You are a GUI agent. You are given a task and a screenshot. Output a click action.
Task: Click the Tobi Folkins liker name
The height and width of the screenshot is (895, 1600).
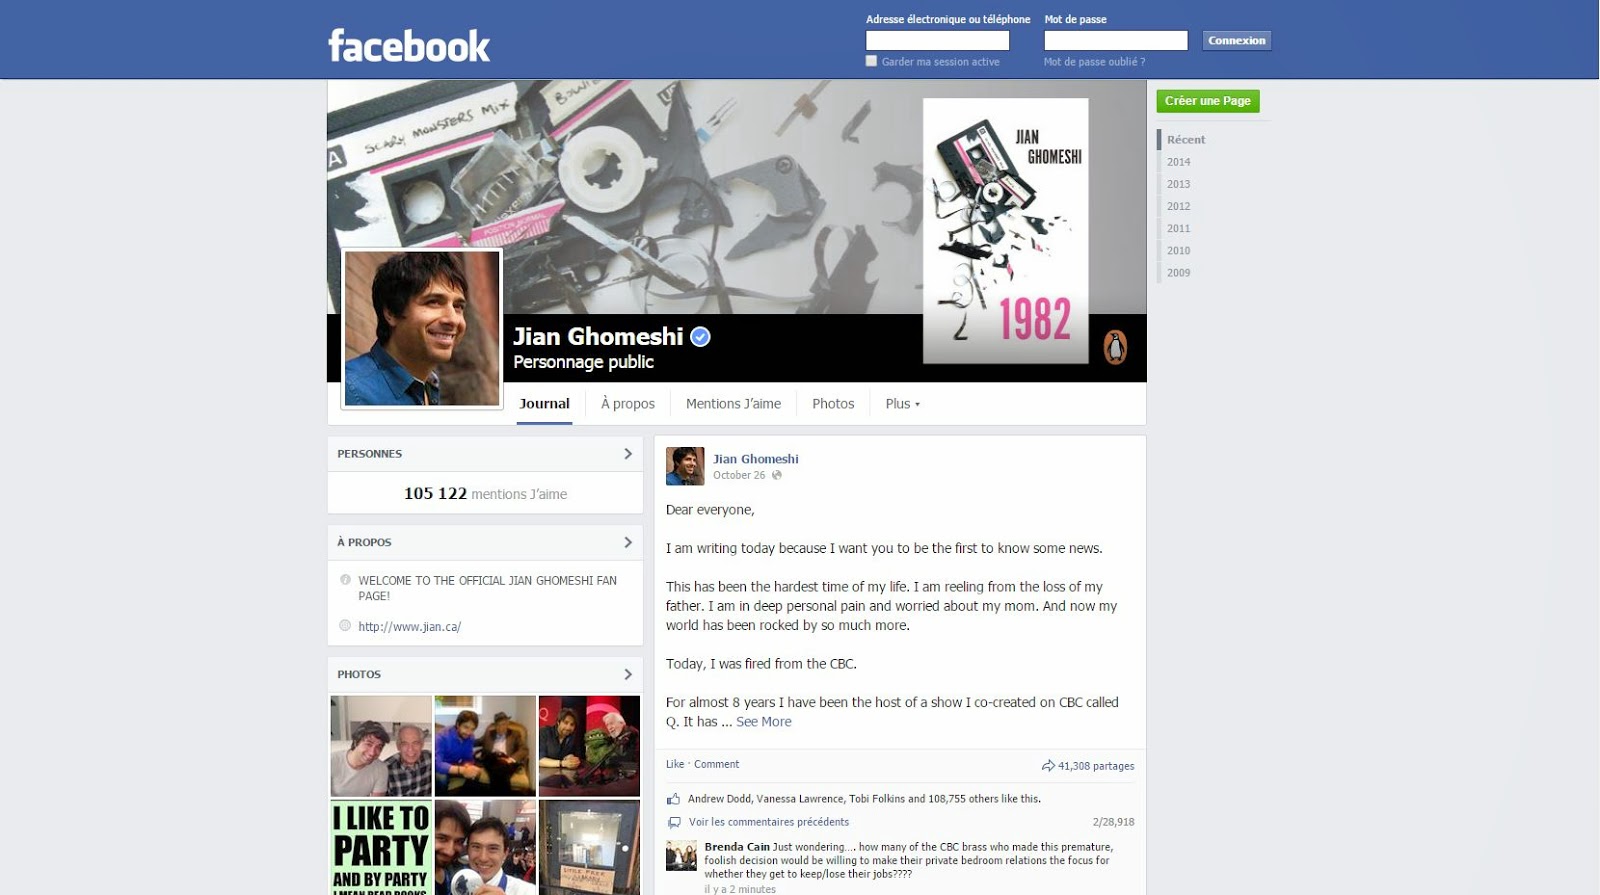(876, 799)
